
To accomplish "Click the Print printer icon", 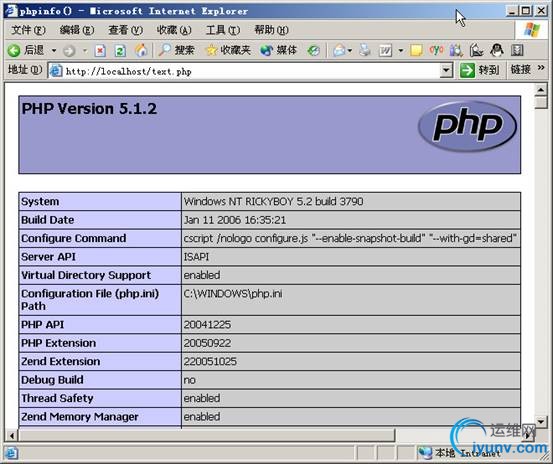I will [365, 50].
